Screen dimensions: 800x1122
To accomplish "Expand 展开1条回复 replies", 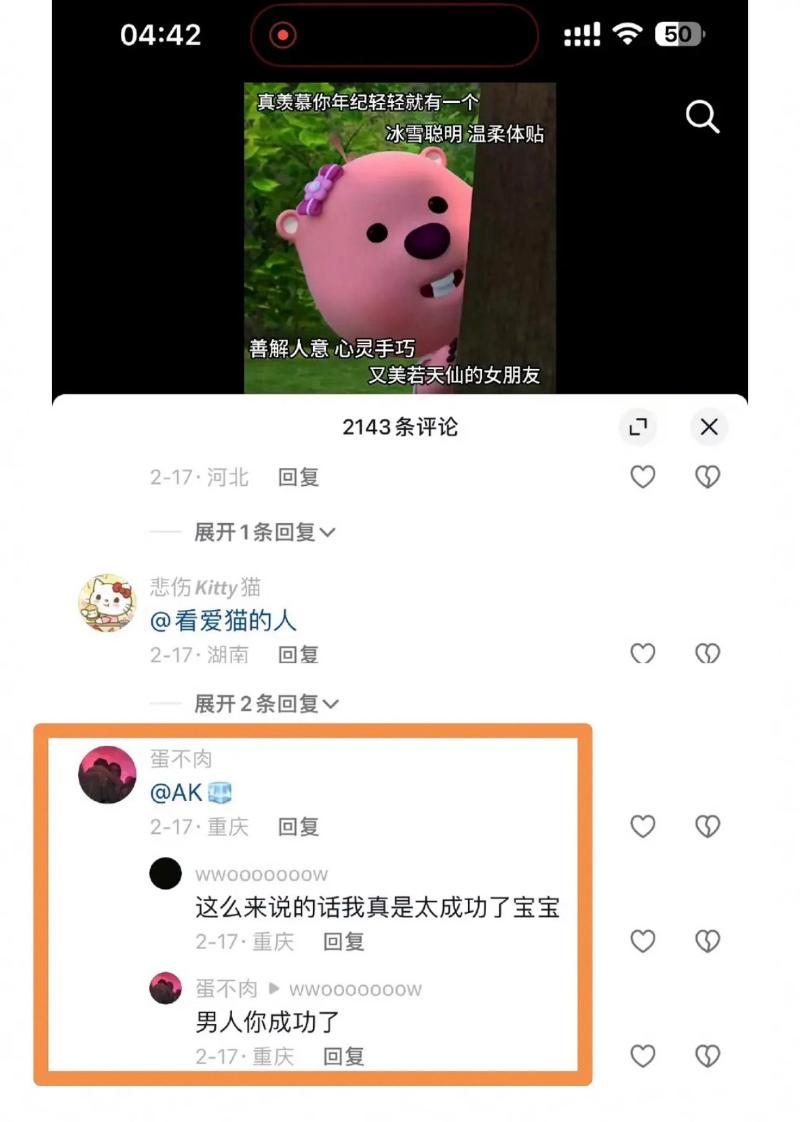I will click(x=264, y=532).
